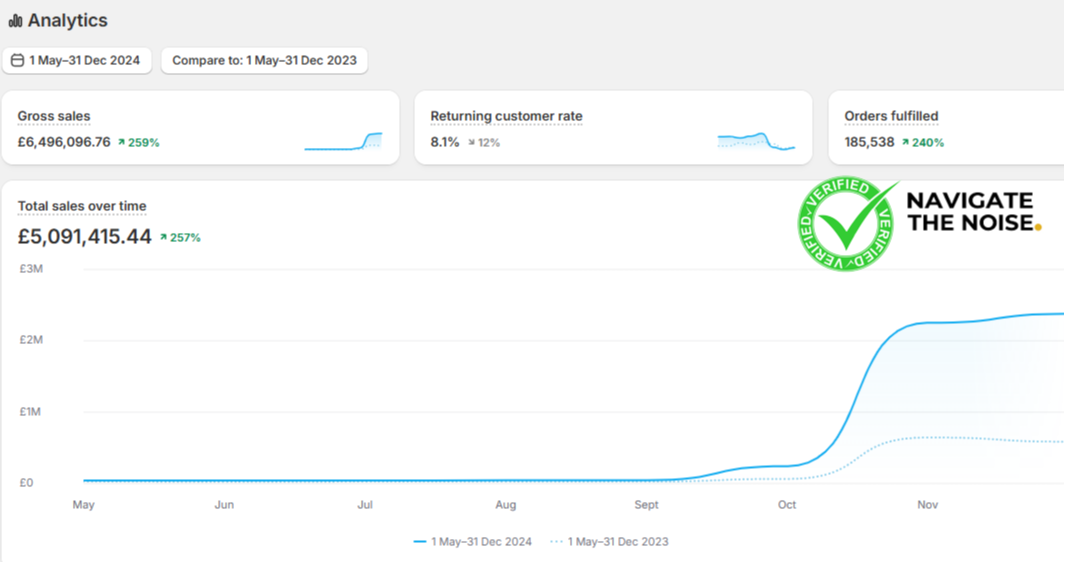Click the green Verified checkmark badge
The width and height of the screenshot is (1065, 563).
pyautogui.click(x=848, y=225)
